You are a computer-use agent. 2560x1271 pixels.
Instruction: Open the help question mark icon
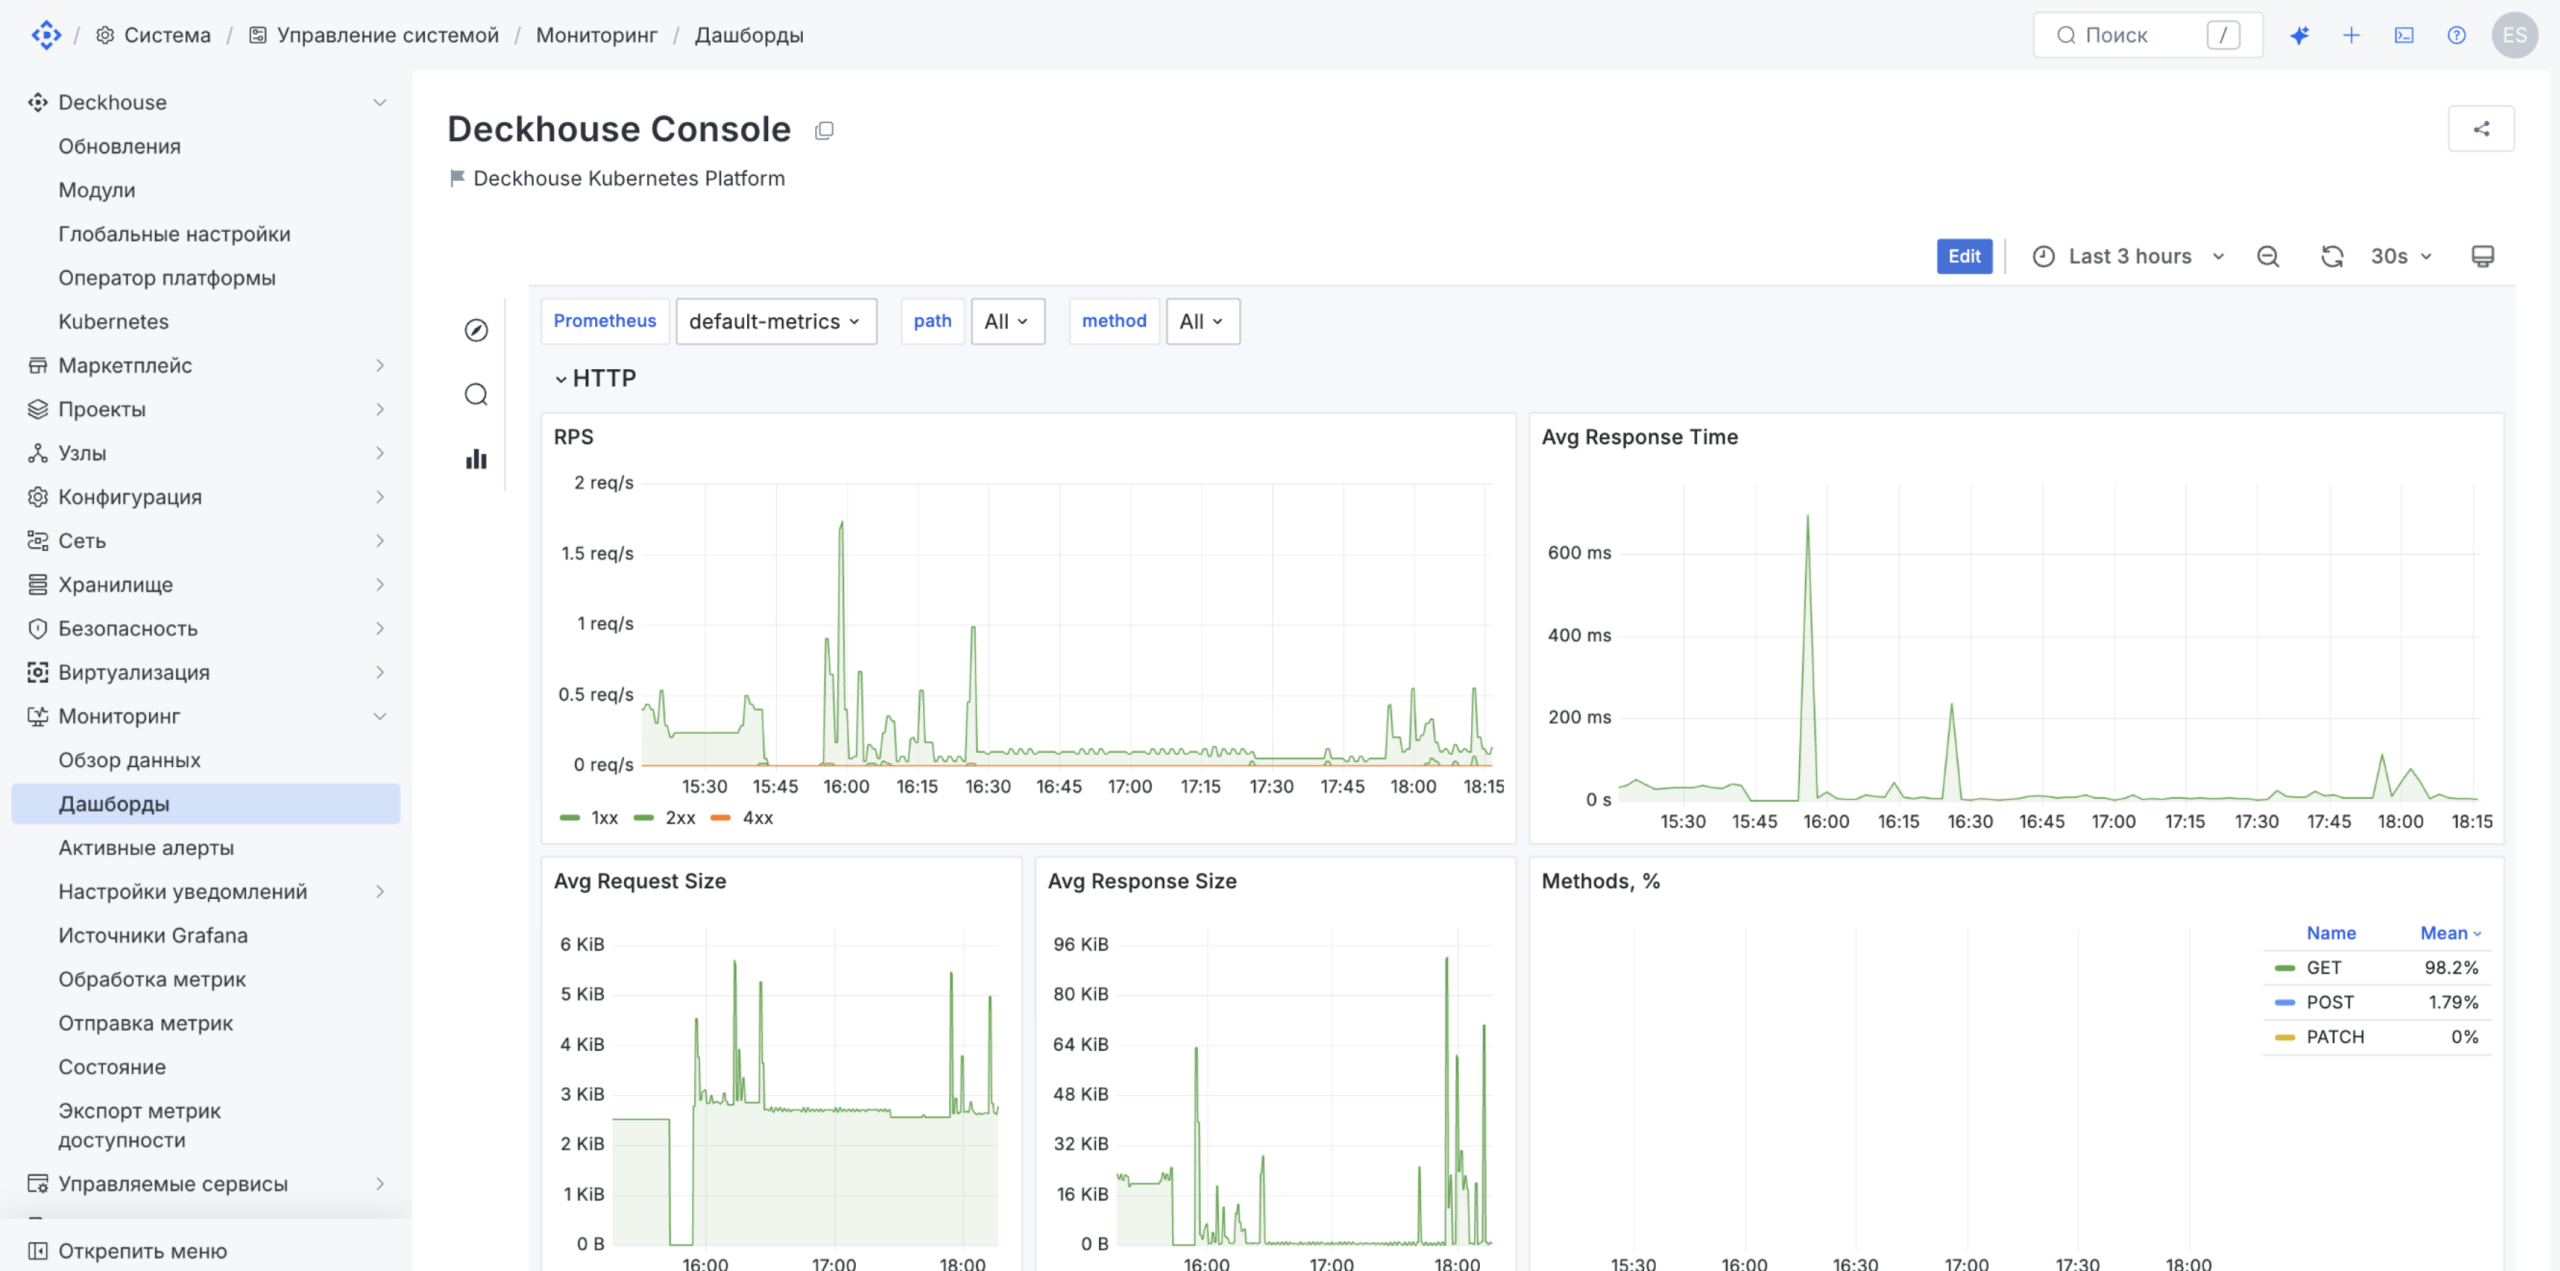pyautogui.click(x=2456, y=35)
